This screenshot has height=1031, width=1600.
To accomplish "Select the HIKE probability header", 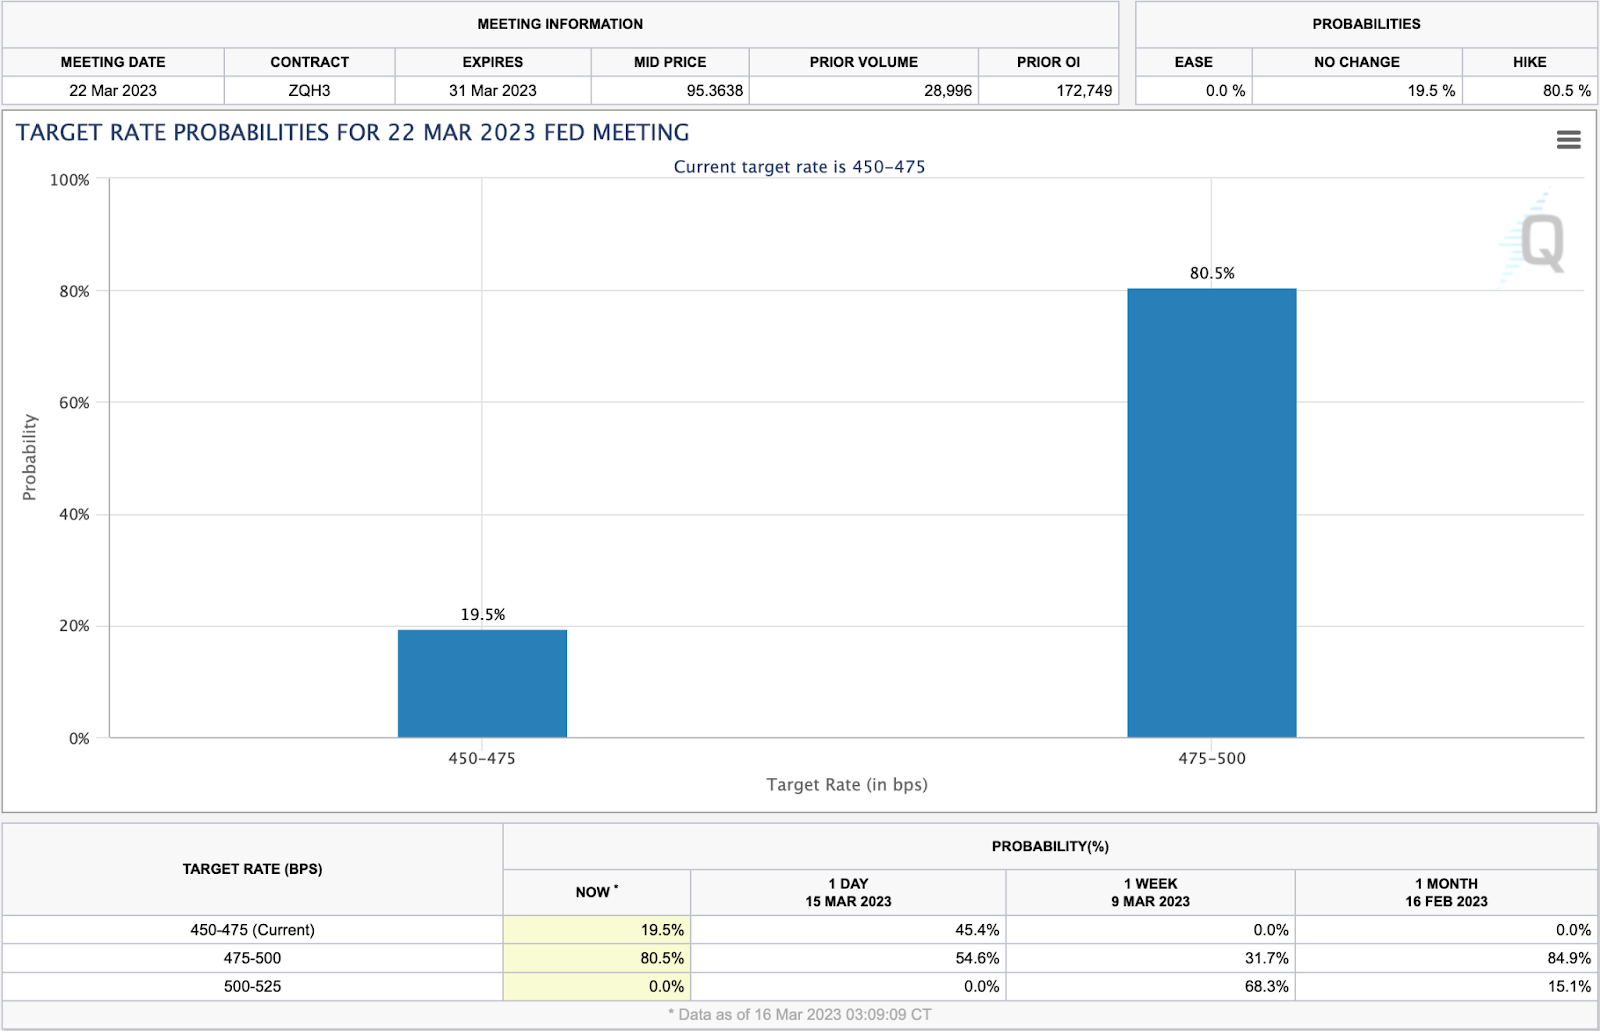I will 1529,62.
